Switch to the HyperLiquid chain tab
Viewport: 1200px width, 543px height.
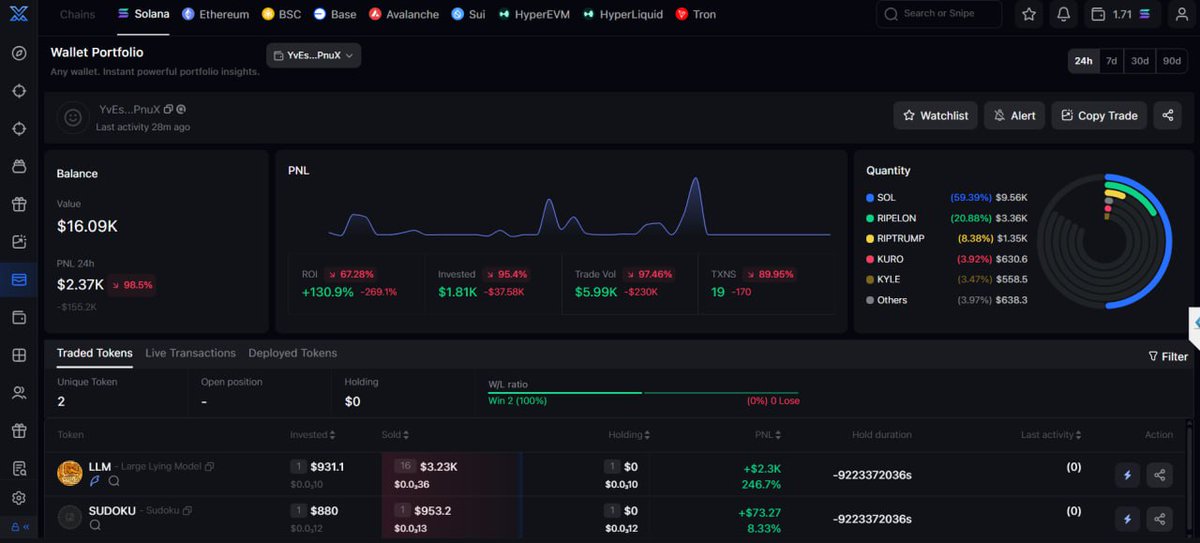click(x=622, y=14)
